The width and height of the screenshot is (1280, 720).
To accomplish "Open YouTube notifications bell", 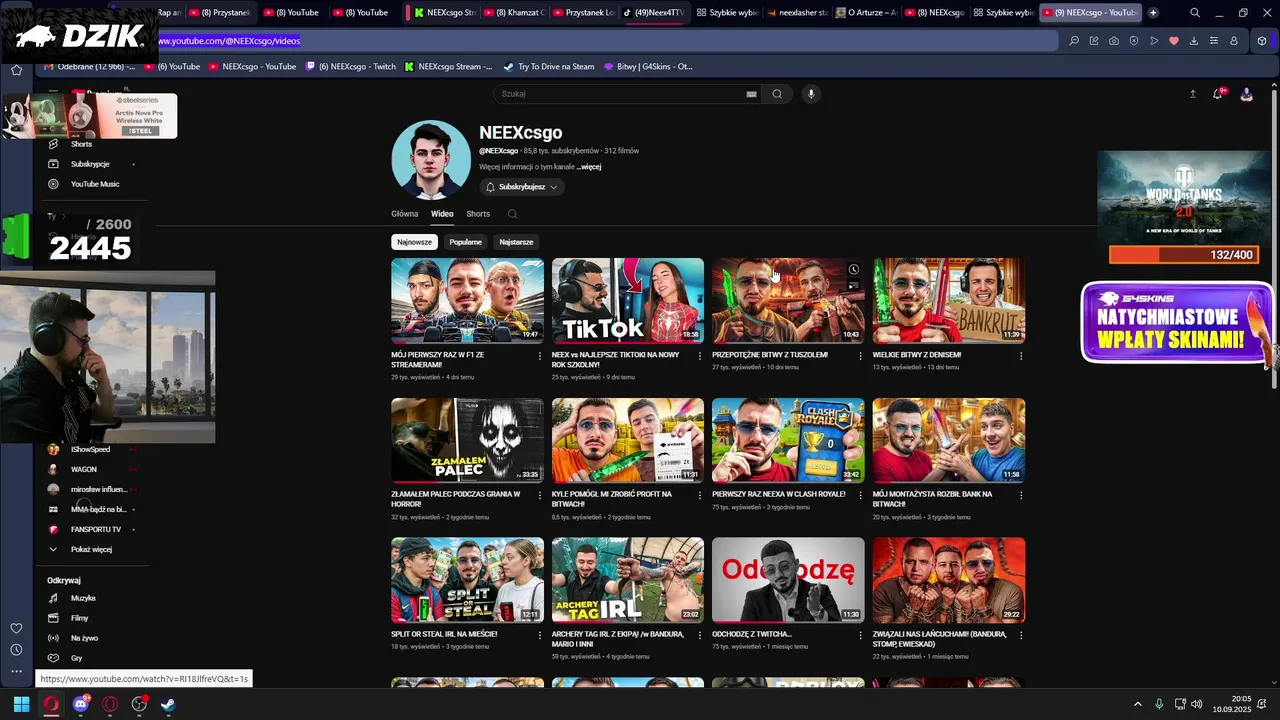I will (1218, 94).
